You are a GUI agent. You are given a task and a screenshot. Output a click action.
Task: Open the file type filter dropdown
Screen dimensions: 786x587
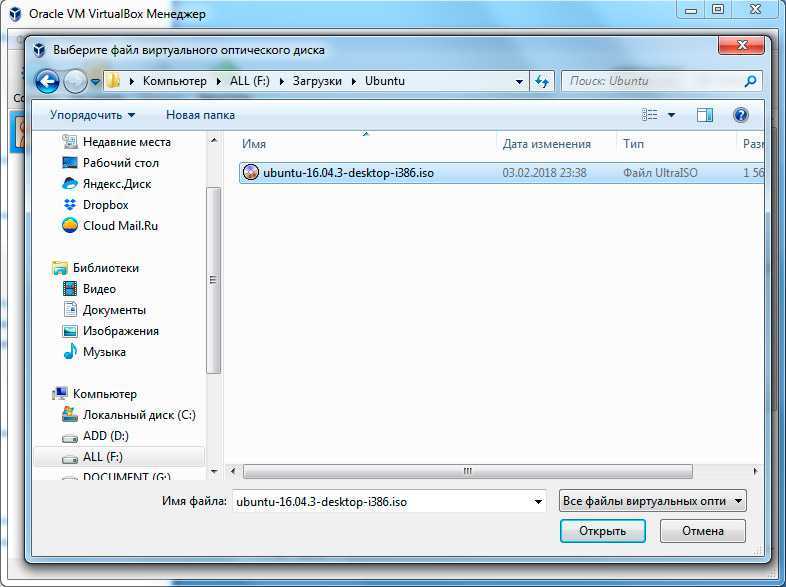point(652,501)
